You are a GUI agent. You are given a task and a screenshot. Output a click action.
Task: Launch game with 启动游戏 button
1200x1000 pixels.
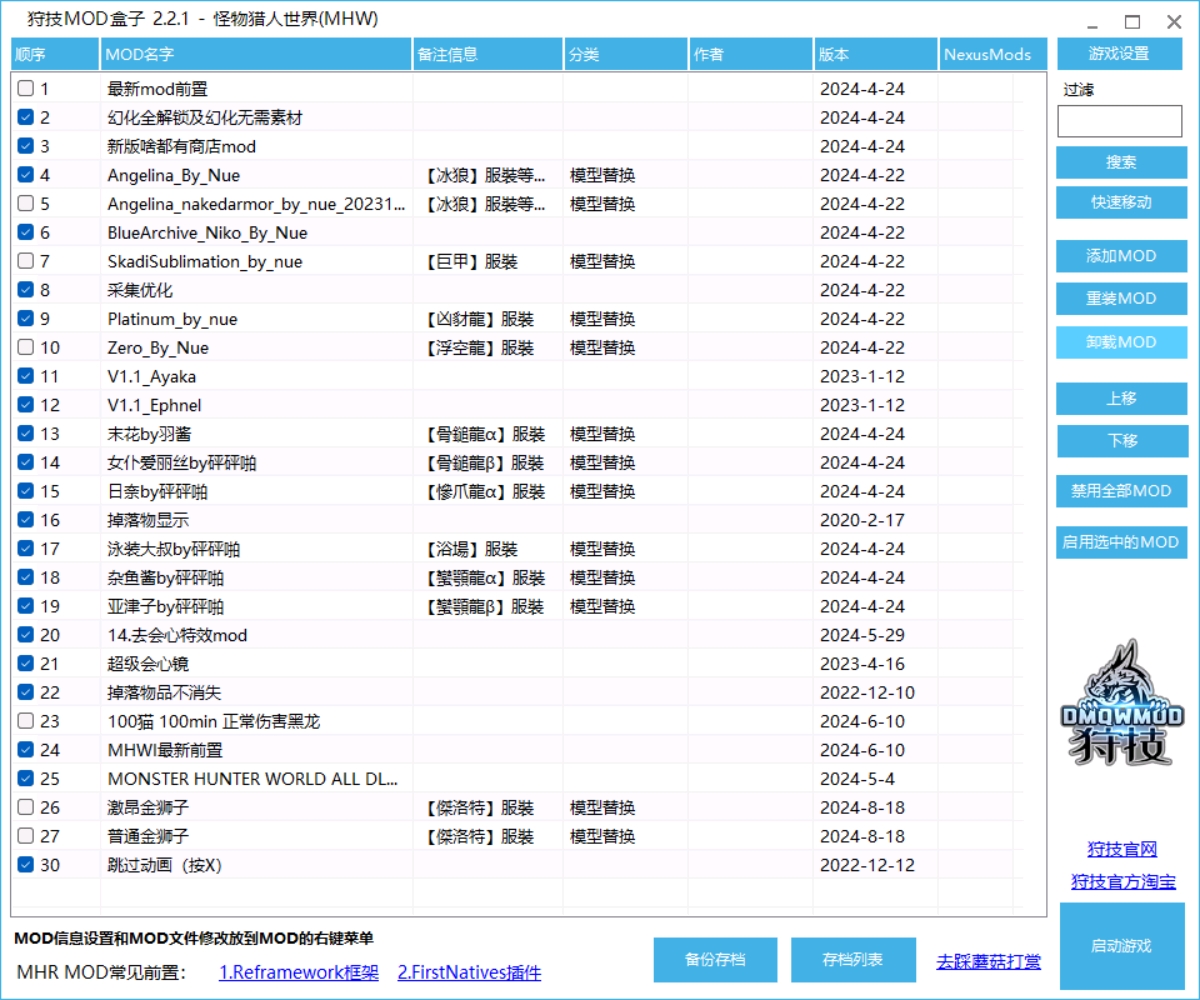1122,946
